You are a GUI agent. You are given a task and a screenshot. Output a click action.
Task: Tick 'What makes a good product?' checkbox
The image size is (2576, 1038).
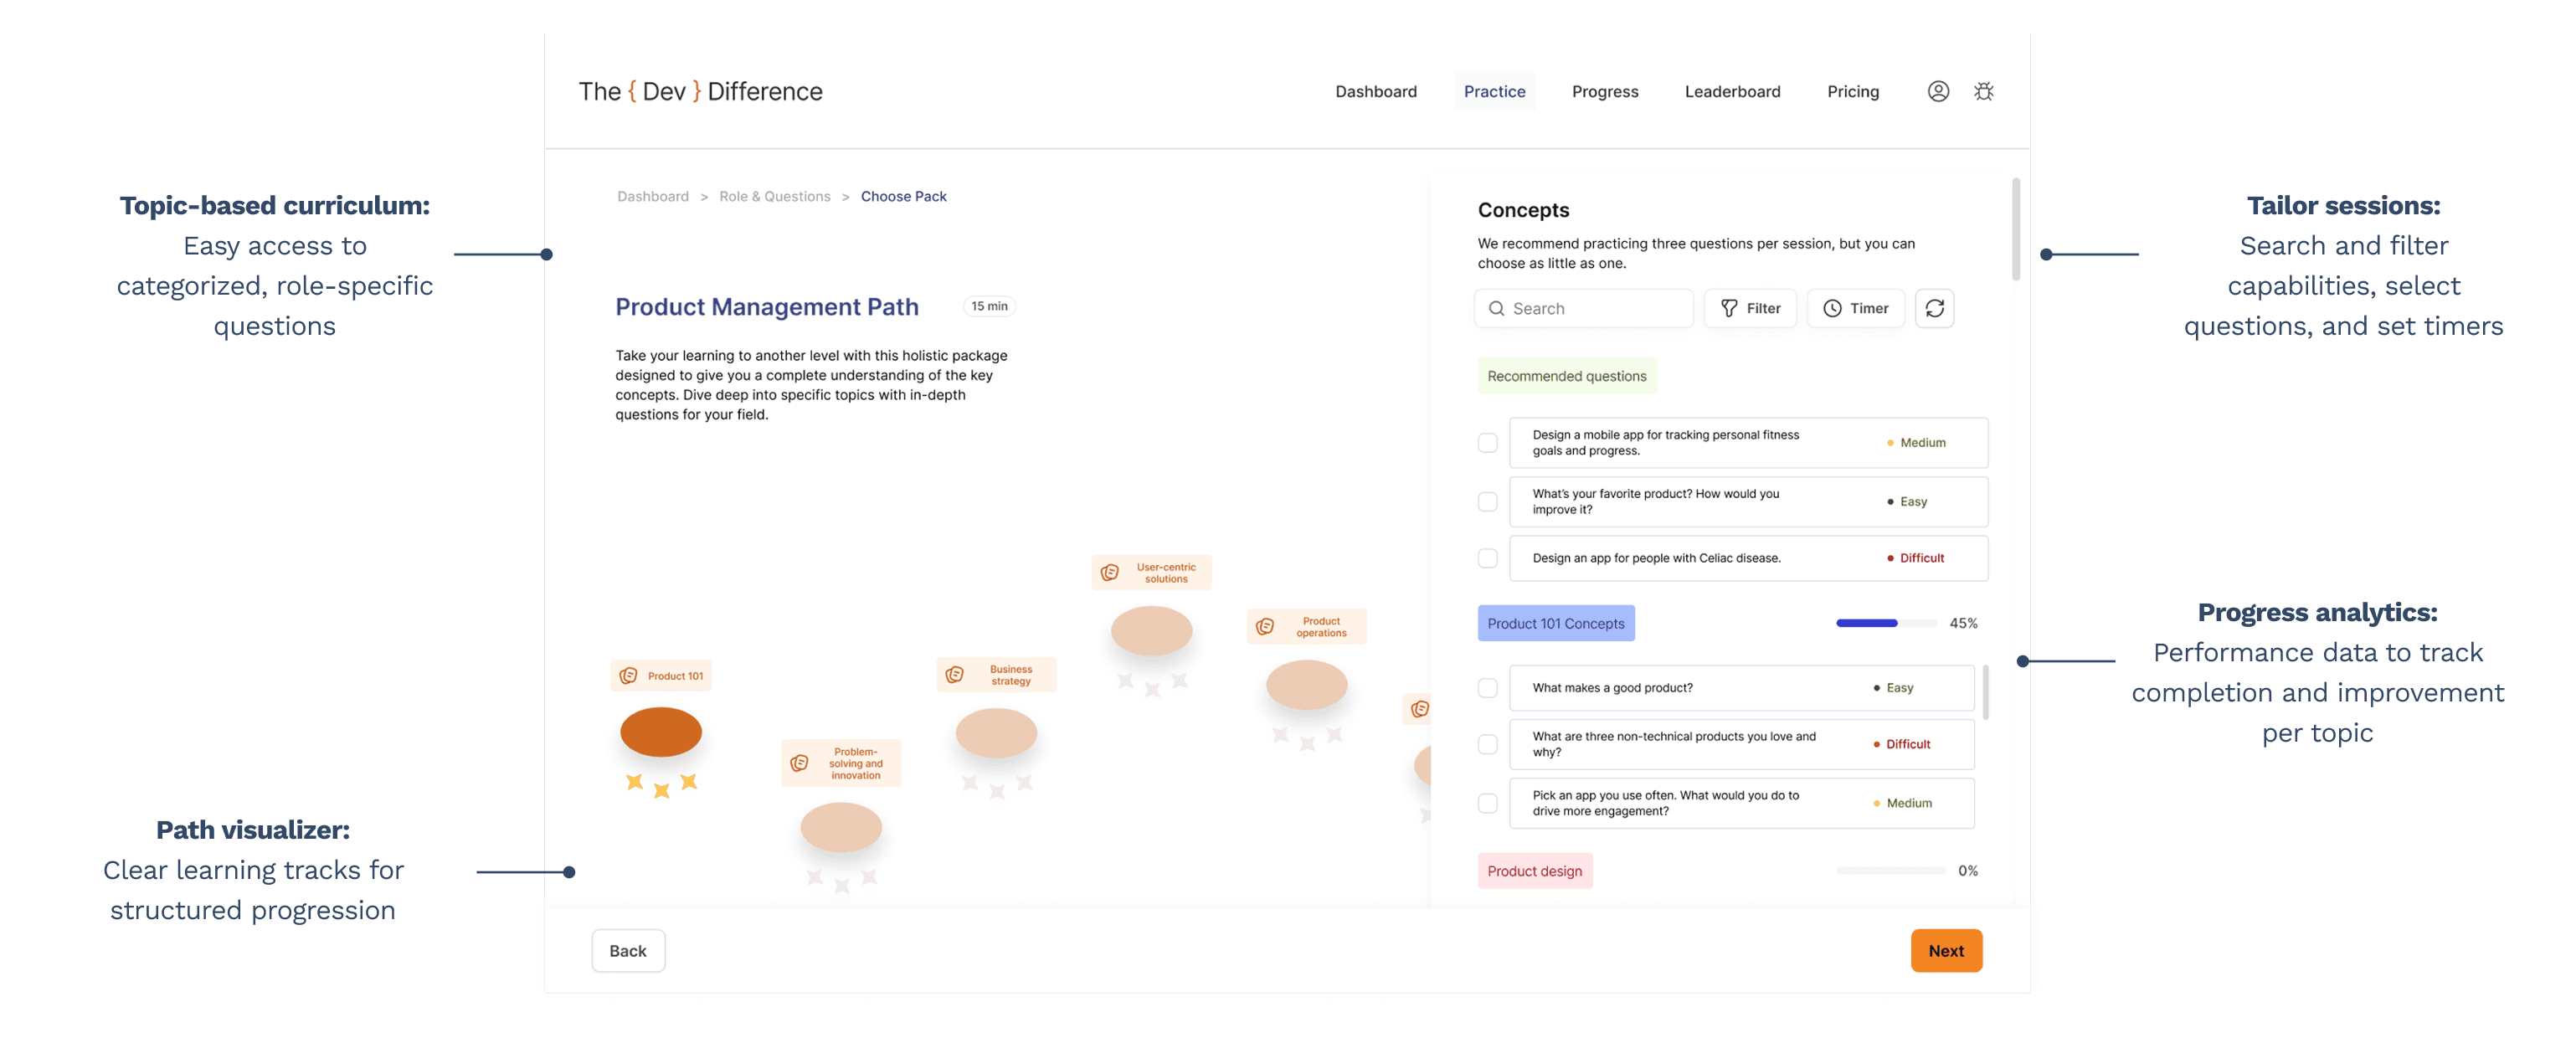pyautogui.click(x=1487, y=688)
